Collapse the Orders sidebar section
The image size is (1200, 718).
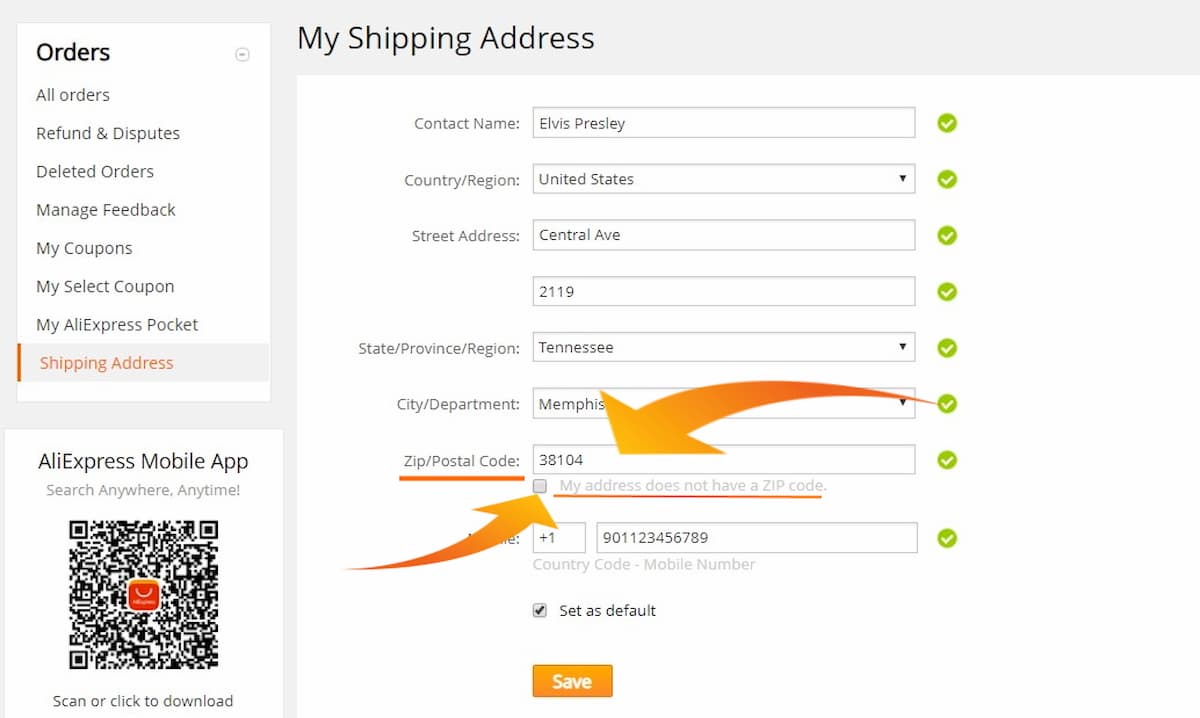242,54
